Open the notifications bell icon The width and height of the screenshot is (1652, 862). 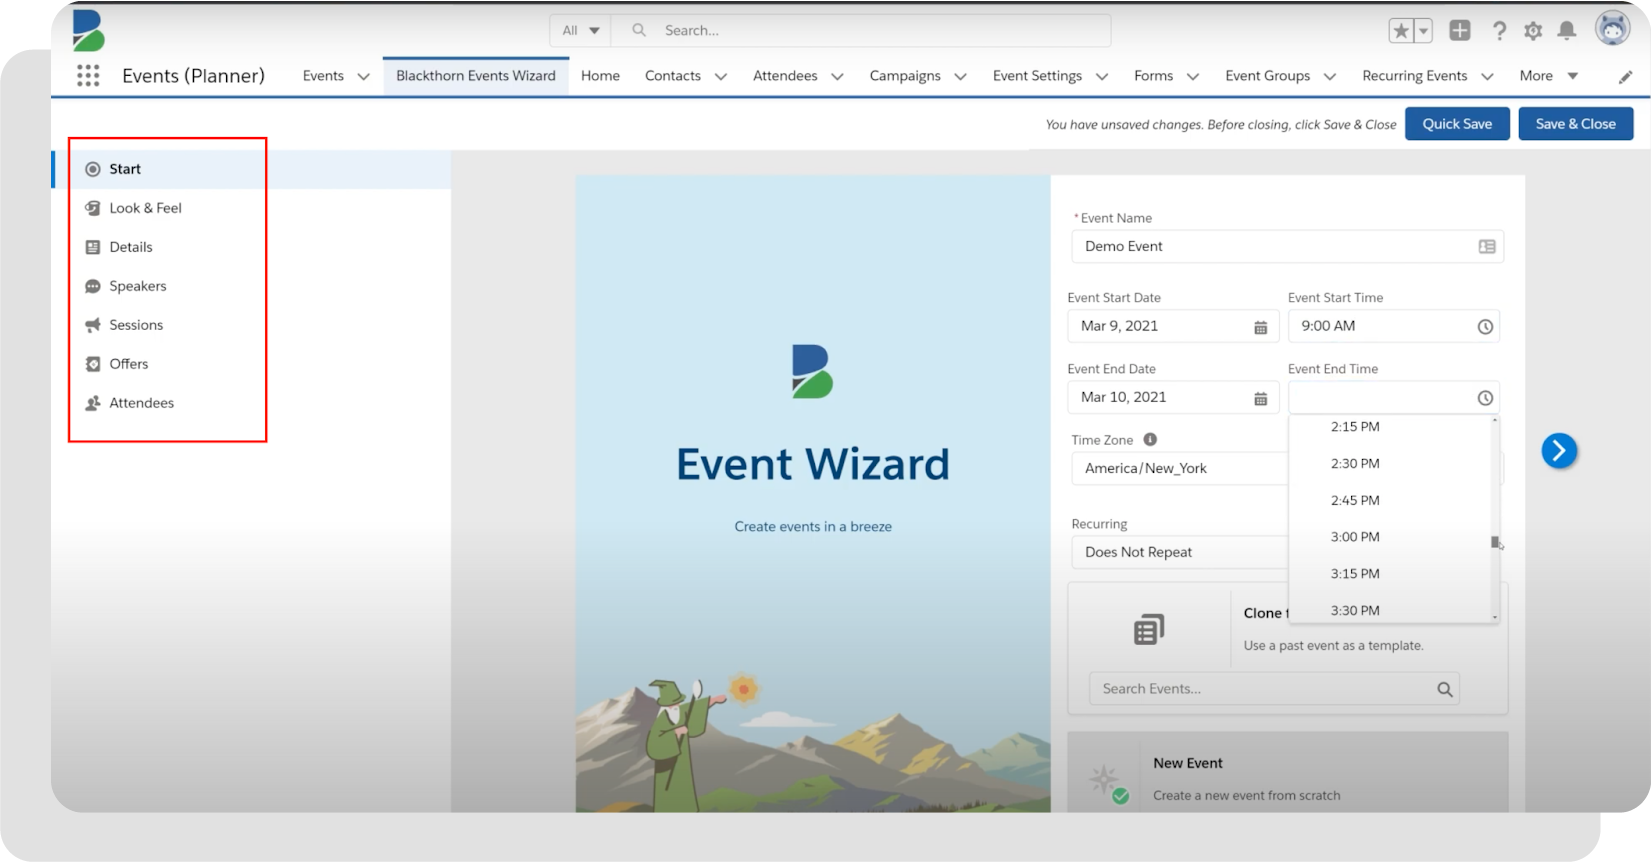point(1567,31)
